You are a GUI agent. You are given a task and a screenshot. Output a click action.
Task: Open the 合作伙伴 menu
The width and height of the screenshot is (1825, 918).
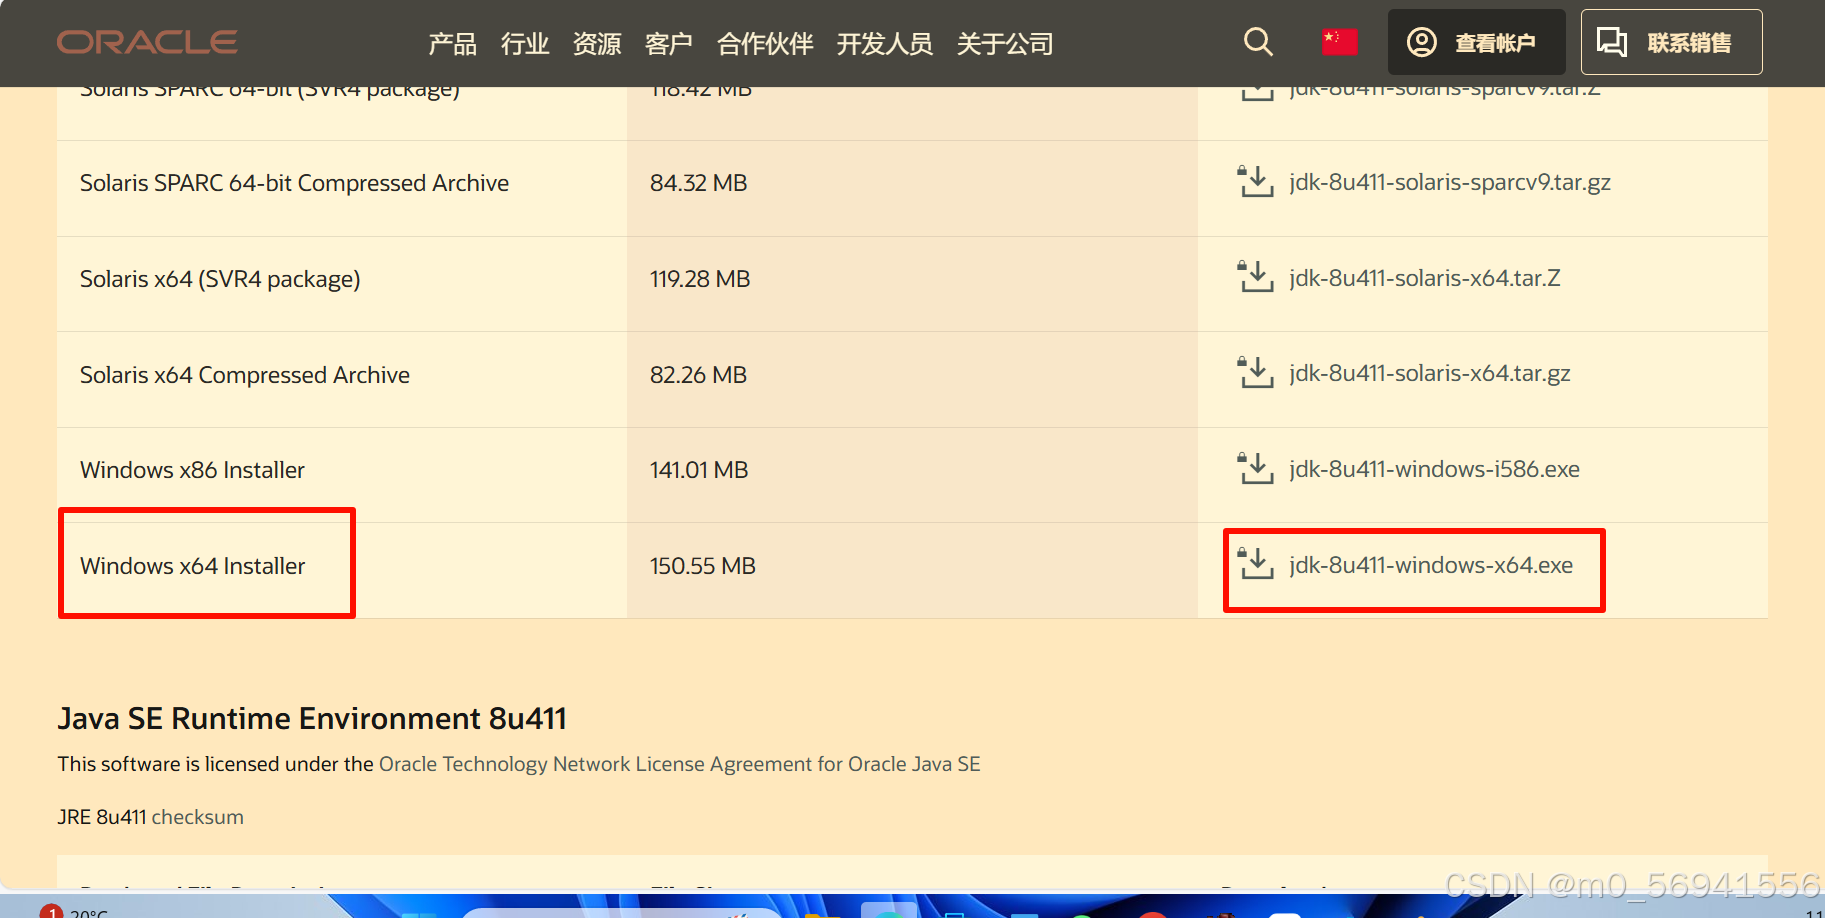(765, 44)
